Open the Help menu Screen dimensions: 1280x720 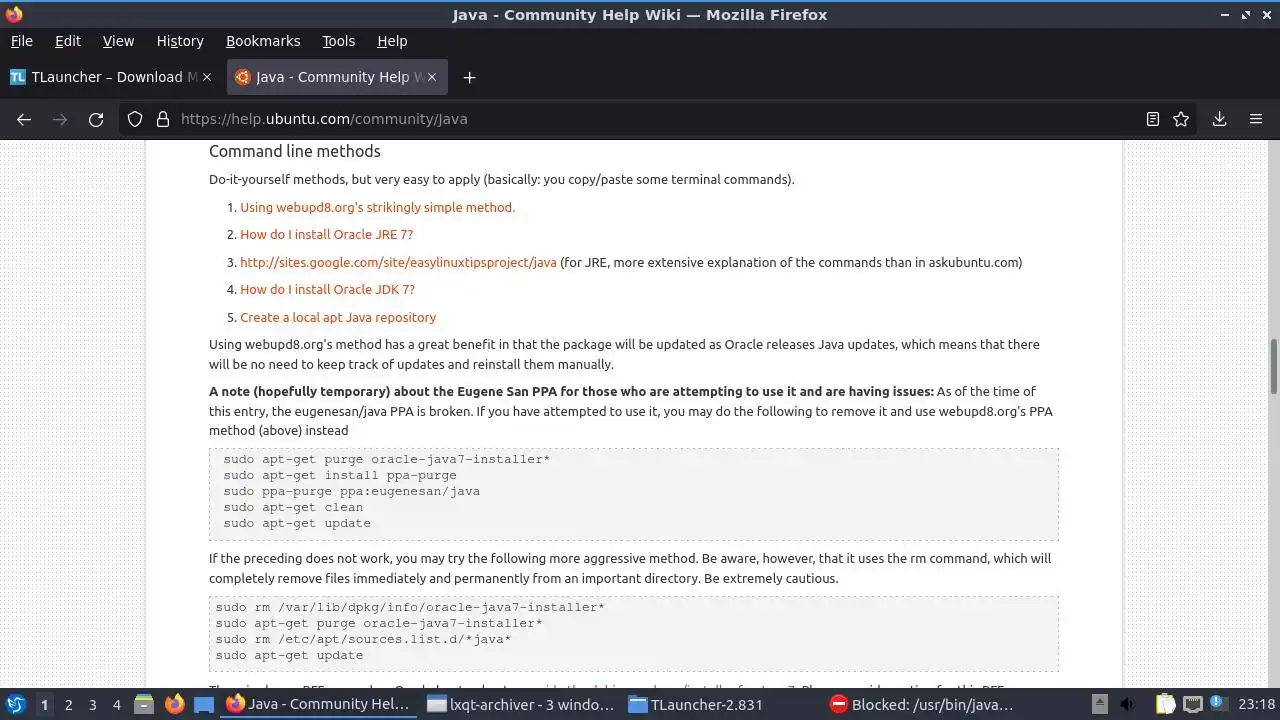[392, 41]
